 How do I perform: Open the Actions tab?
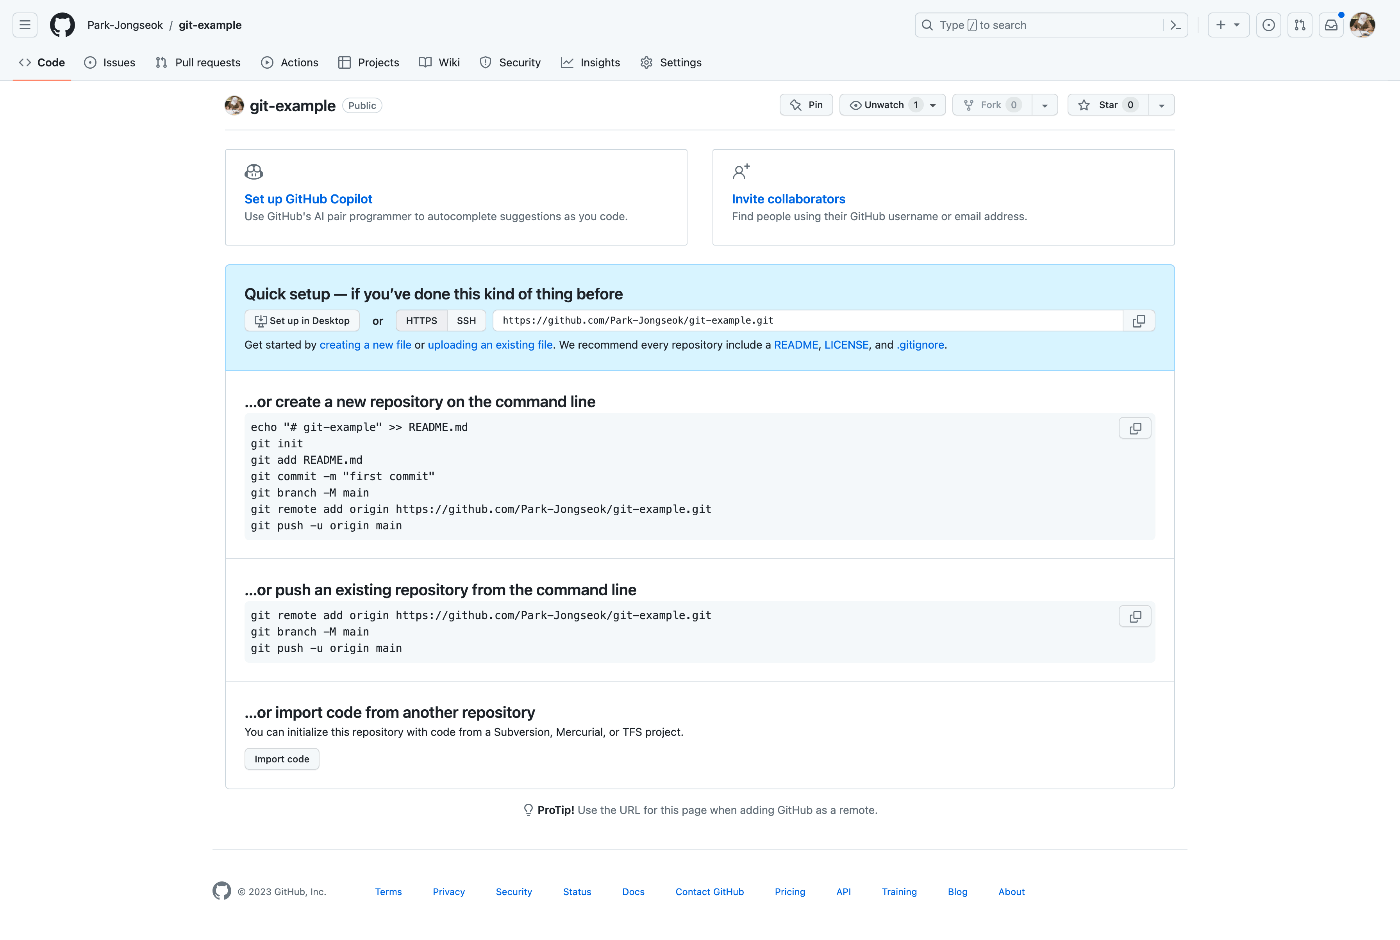tap(290, 62)
